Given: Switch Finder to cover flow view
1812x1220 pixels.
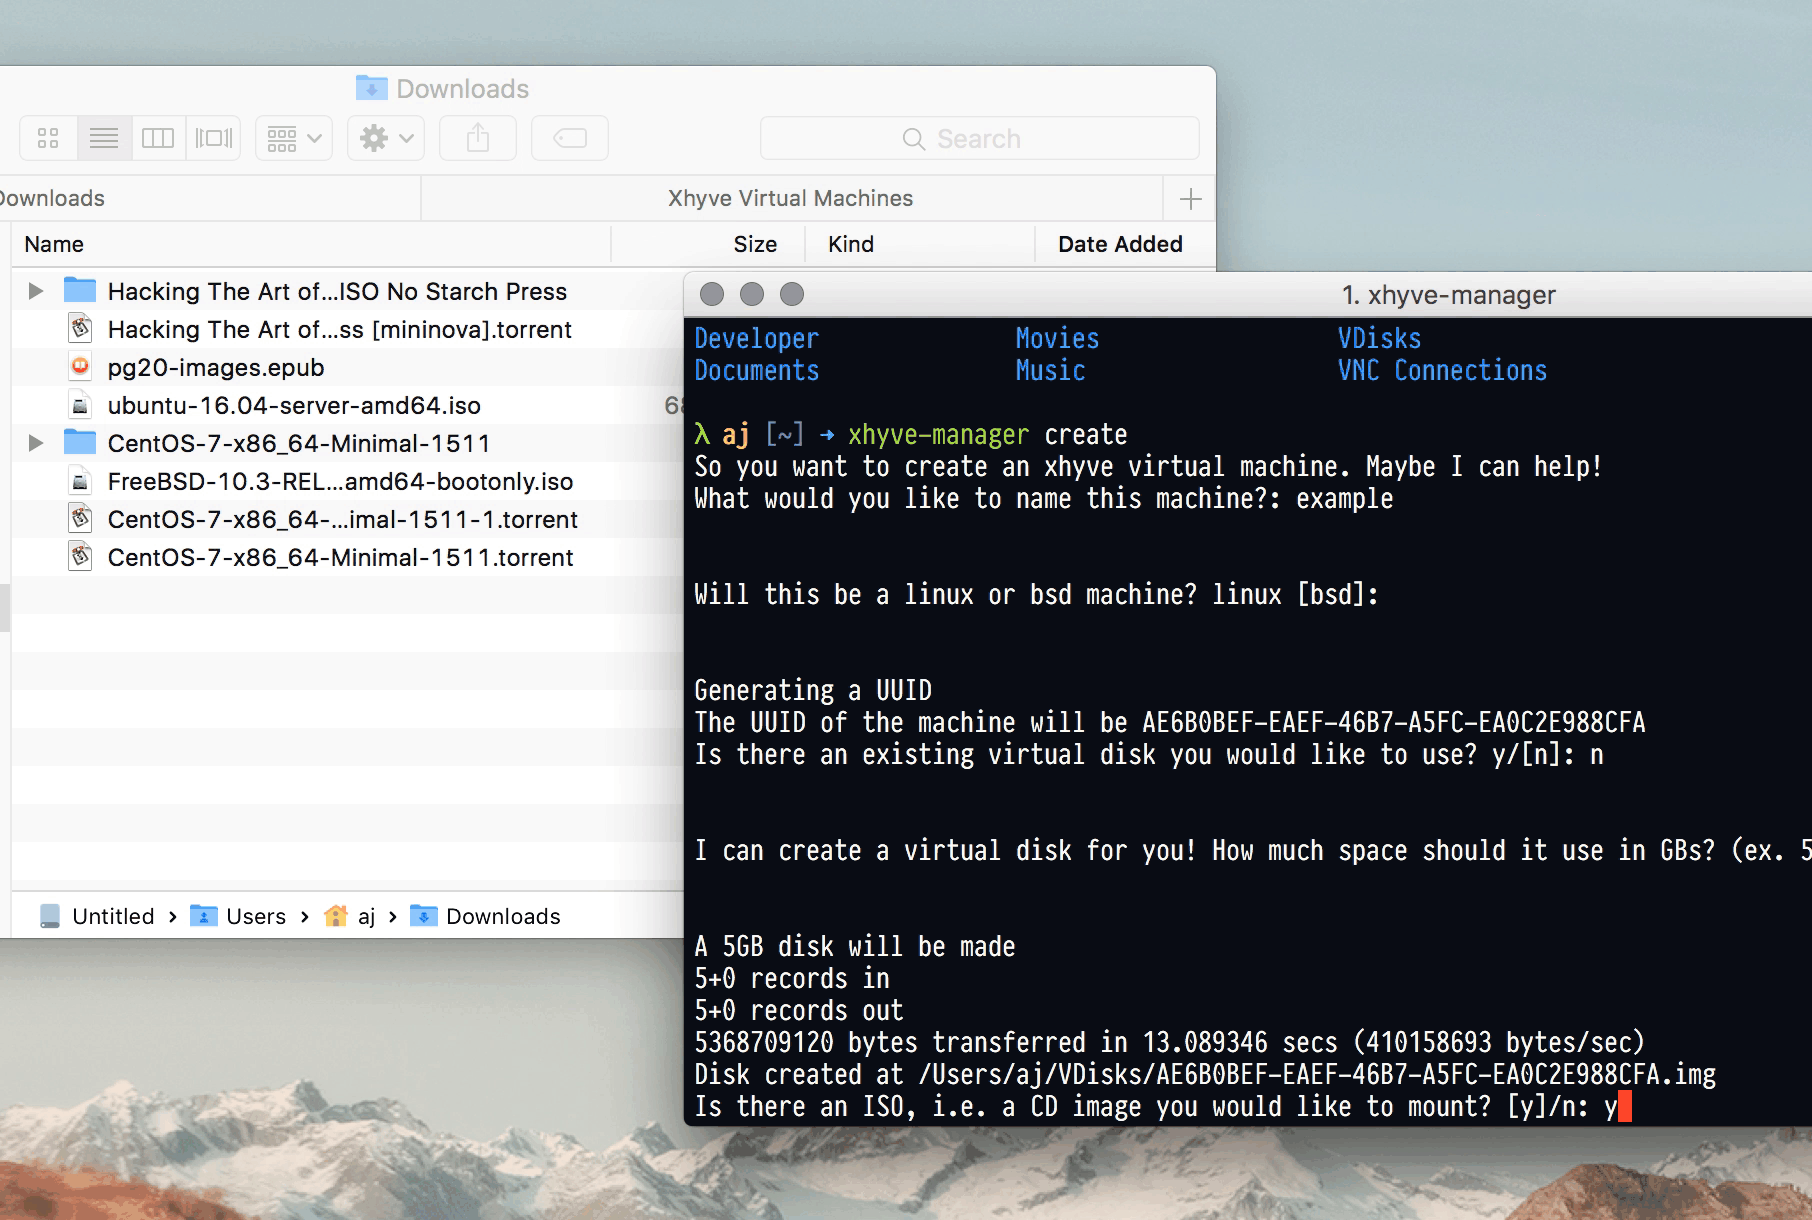Looking at the screenshot, I should (x=213, y=138).
